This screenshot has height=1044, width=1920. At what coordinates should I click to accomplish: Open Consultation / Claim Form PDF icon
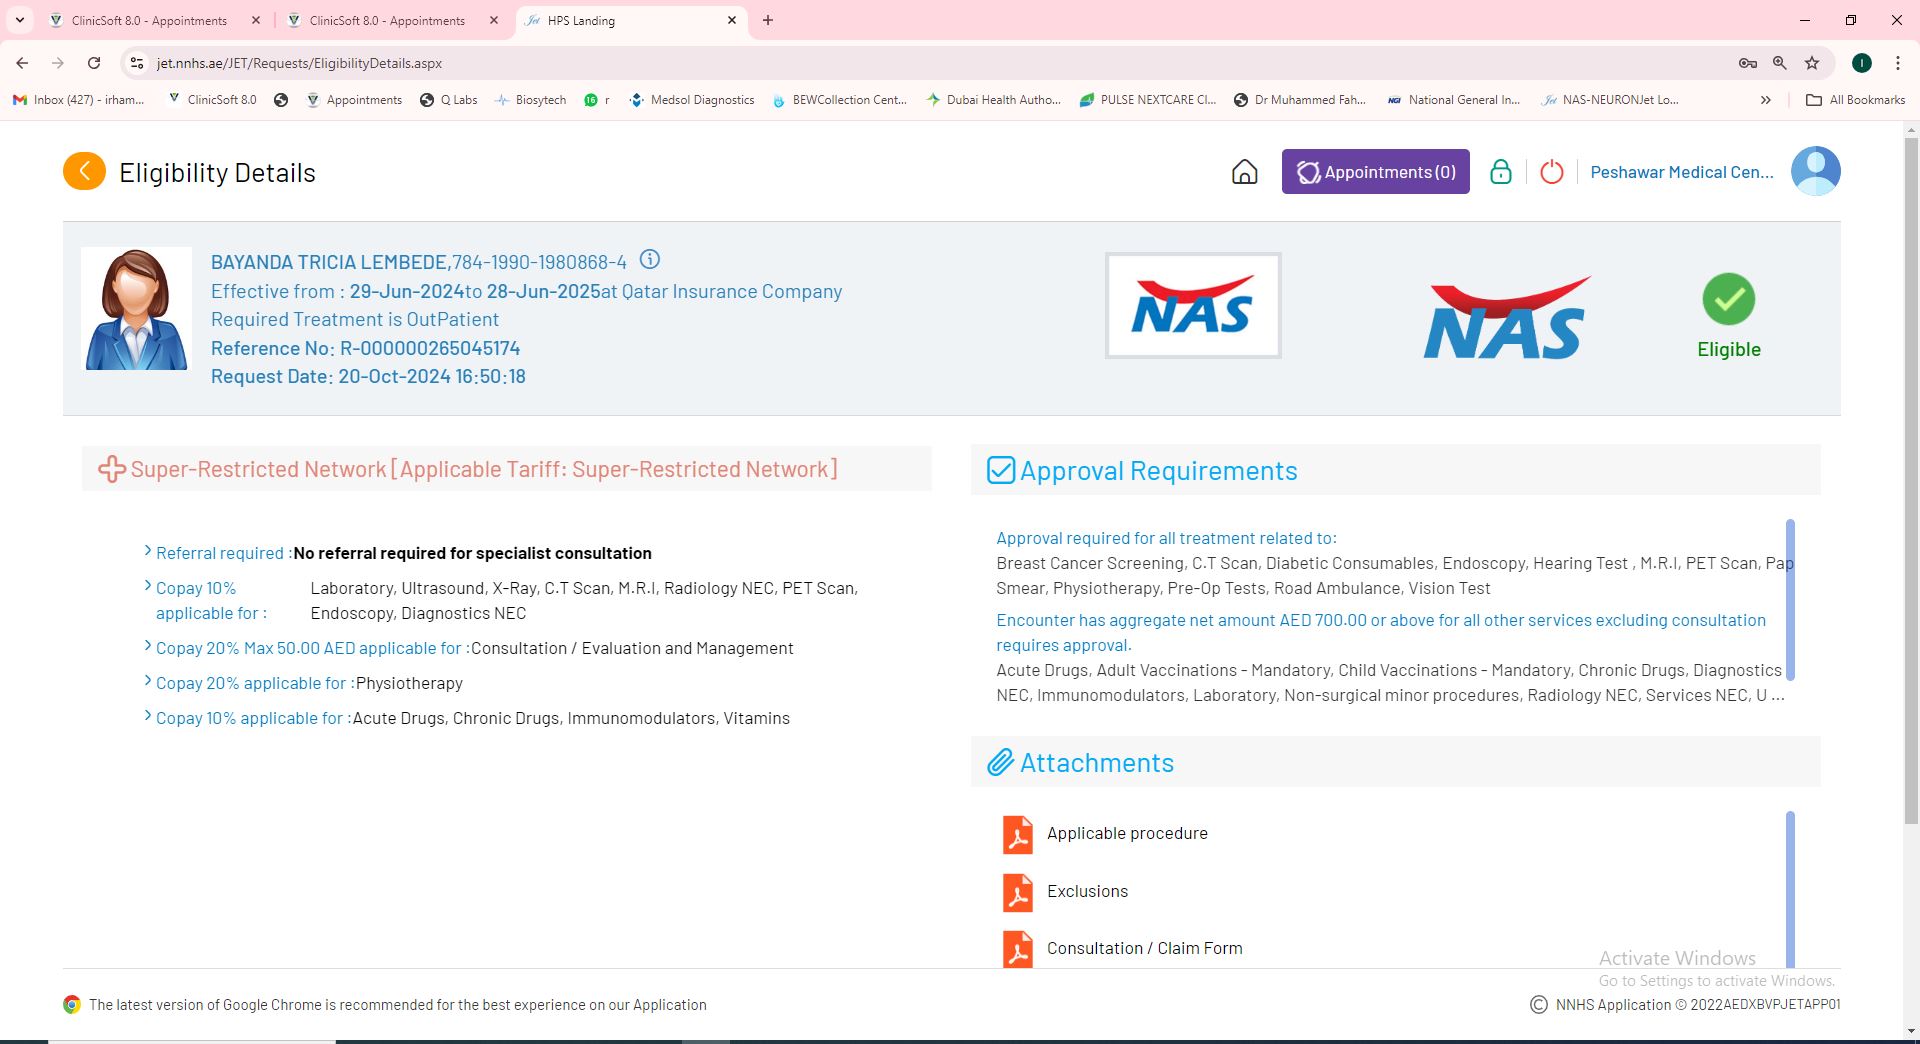pos(1018,949)
